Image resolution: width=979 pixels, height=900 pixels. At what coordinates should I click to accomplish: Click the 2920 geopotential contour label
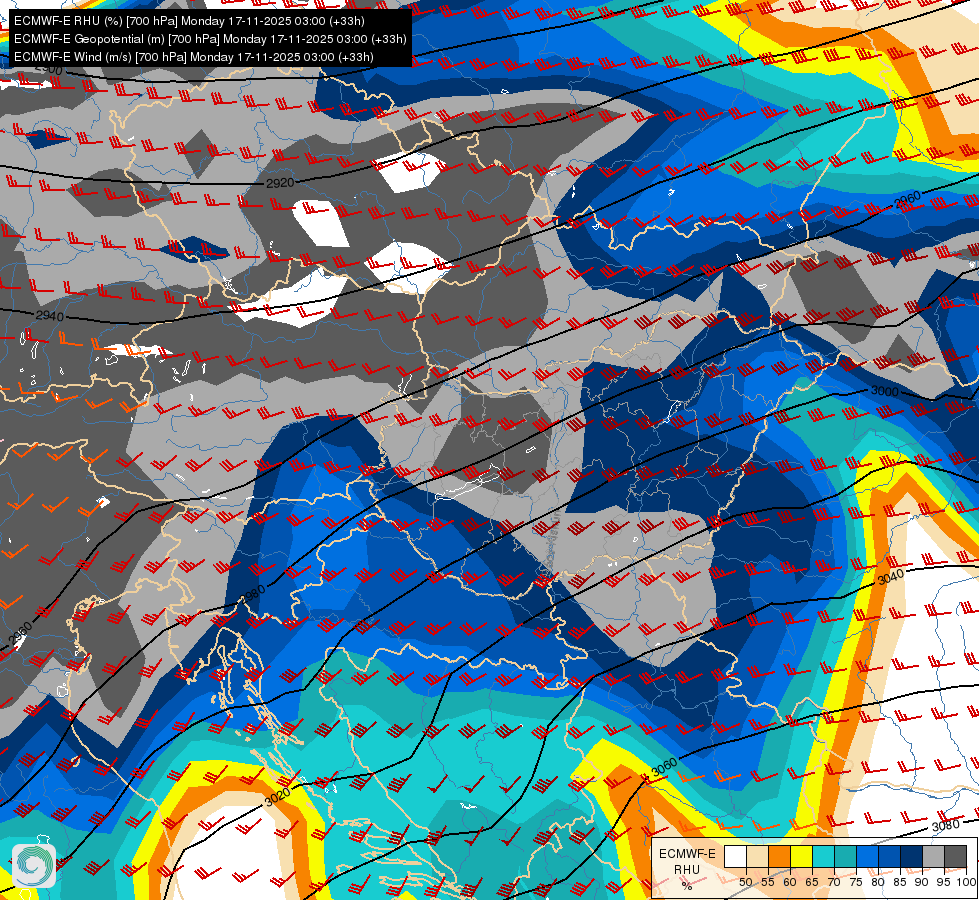[x=280, y=183]
